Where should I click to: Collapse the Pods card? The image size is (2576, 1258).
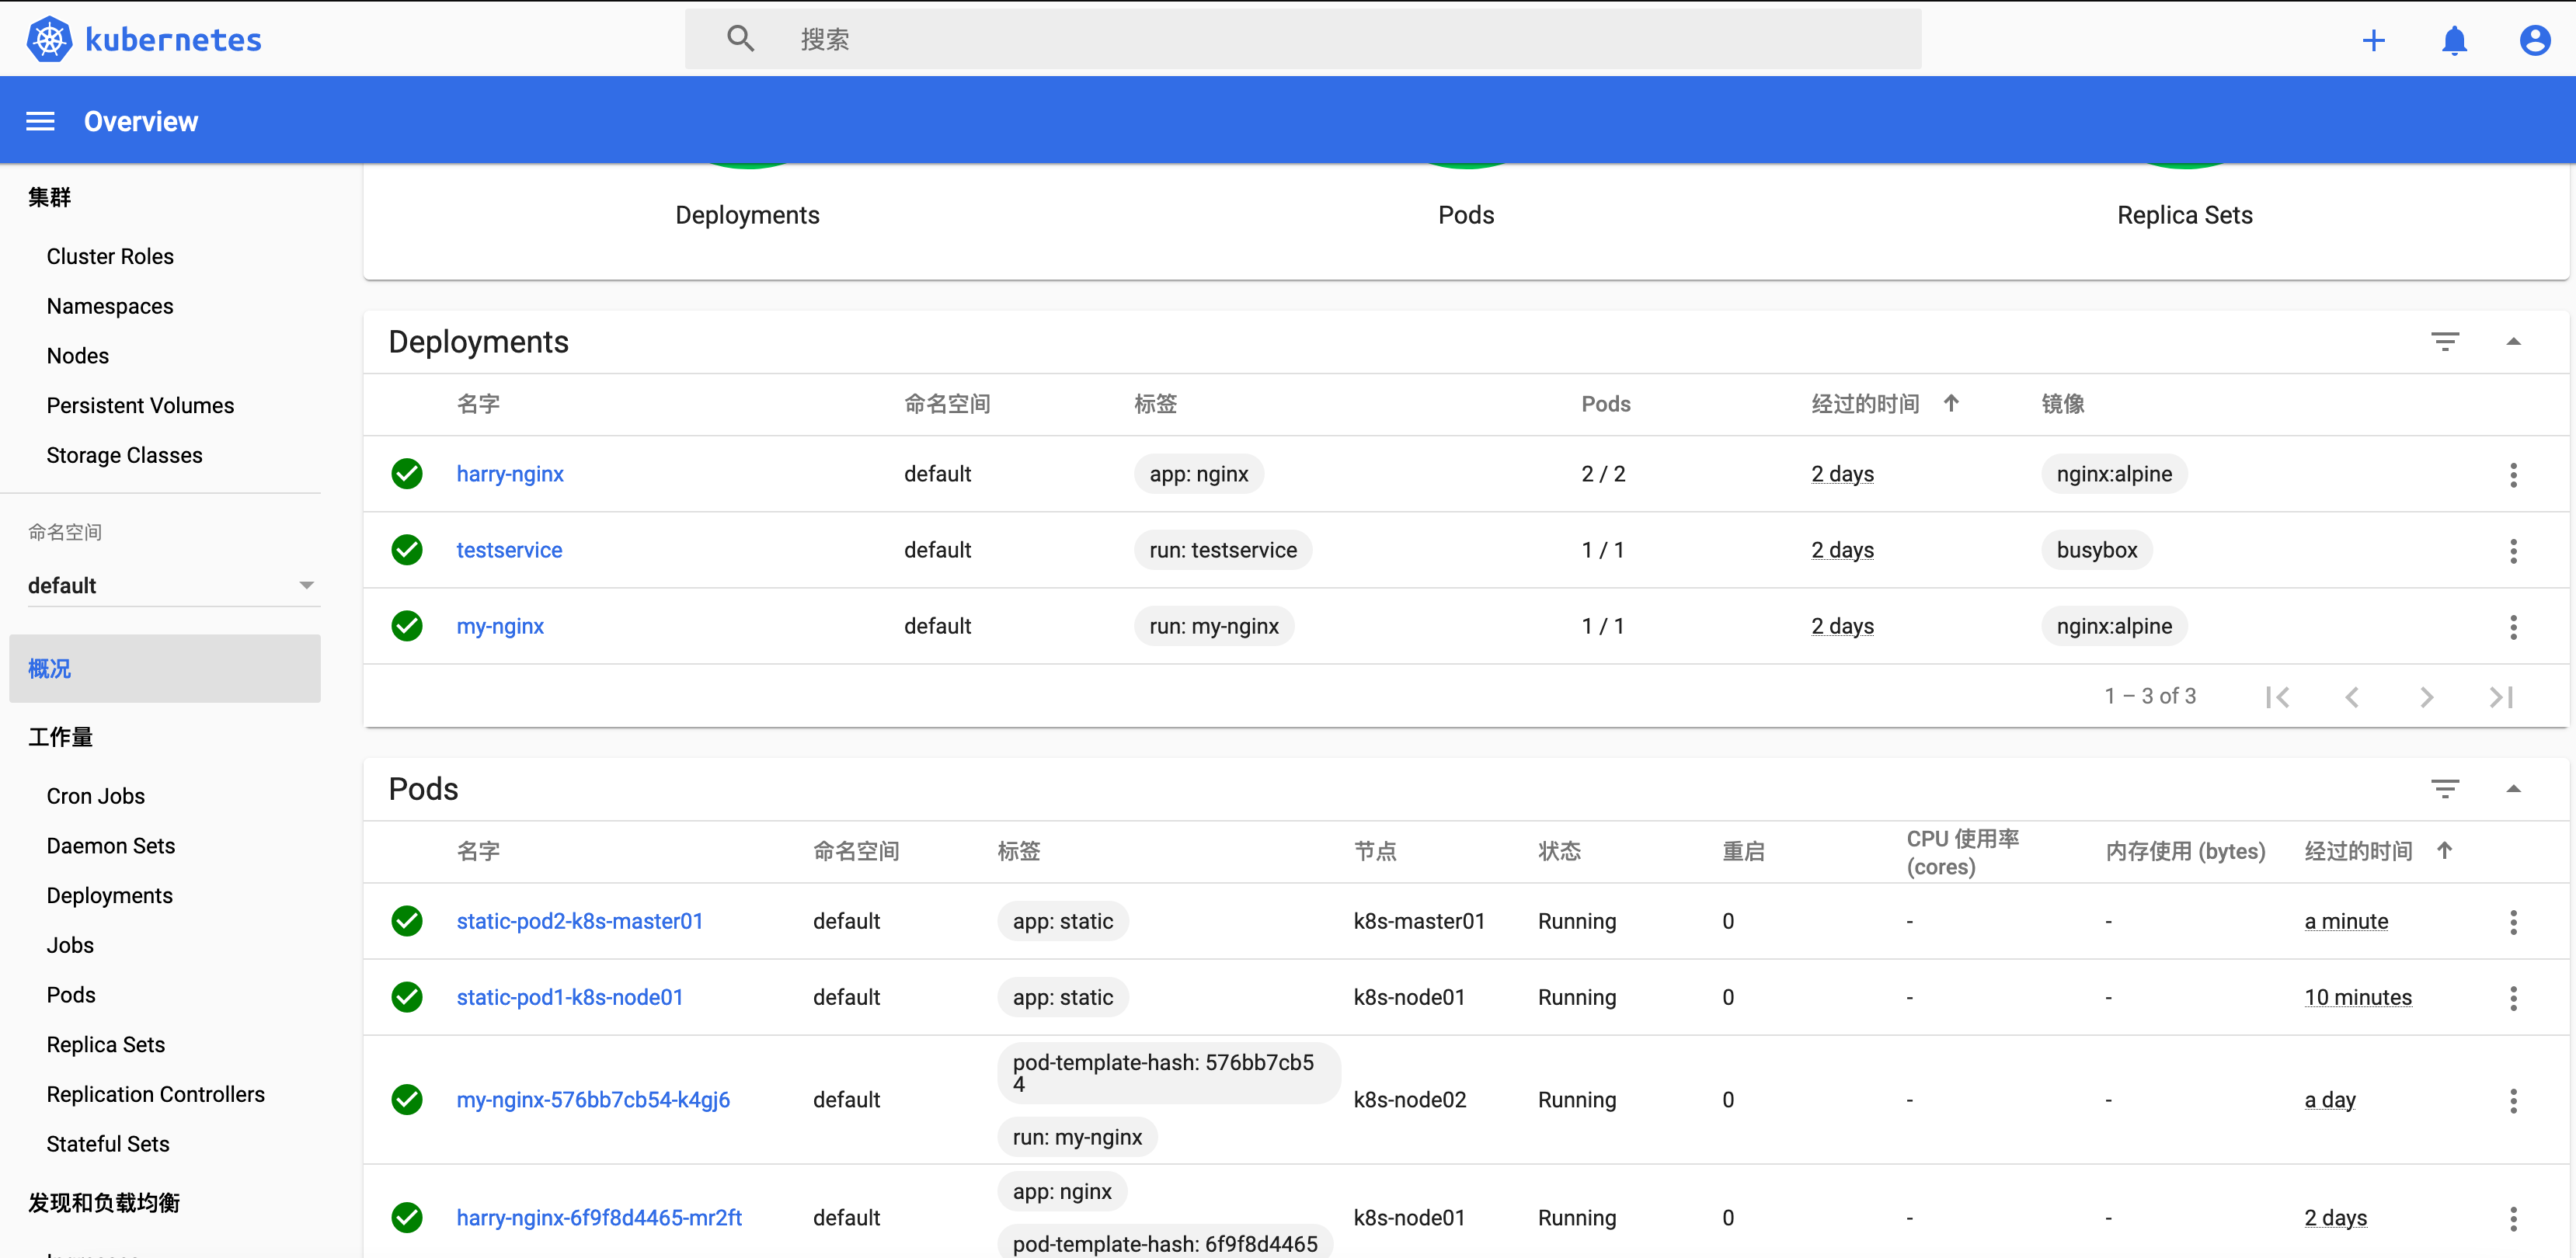pos(2513,789)
